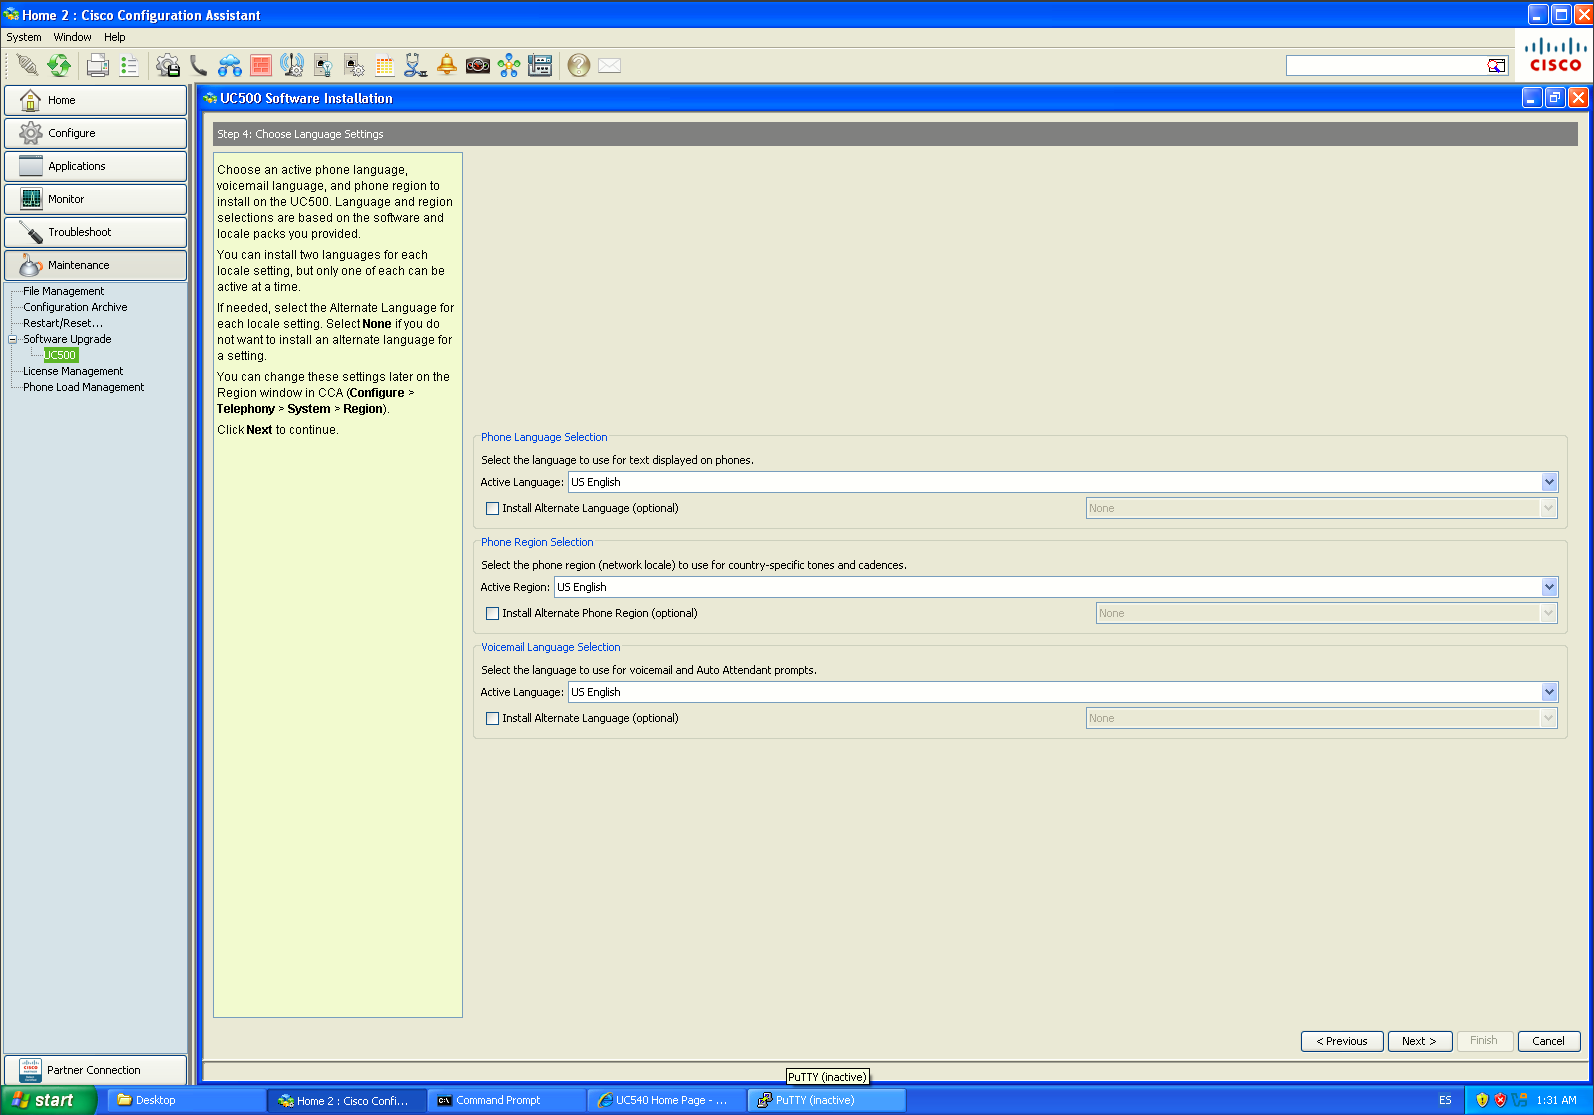1594x1115 pixels.
Task: Open Configuration Archive in the tree
Action: point(75,307)
